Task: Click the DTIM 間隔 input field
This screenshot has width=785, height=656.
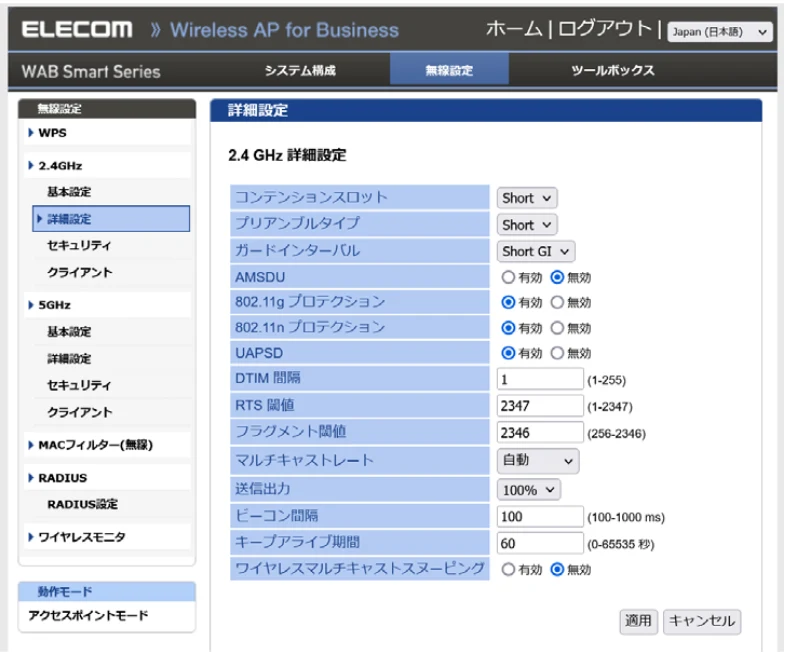Action: 540,379
